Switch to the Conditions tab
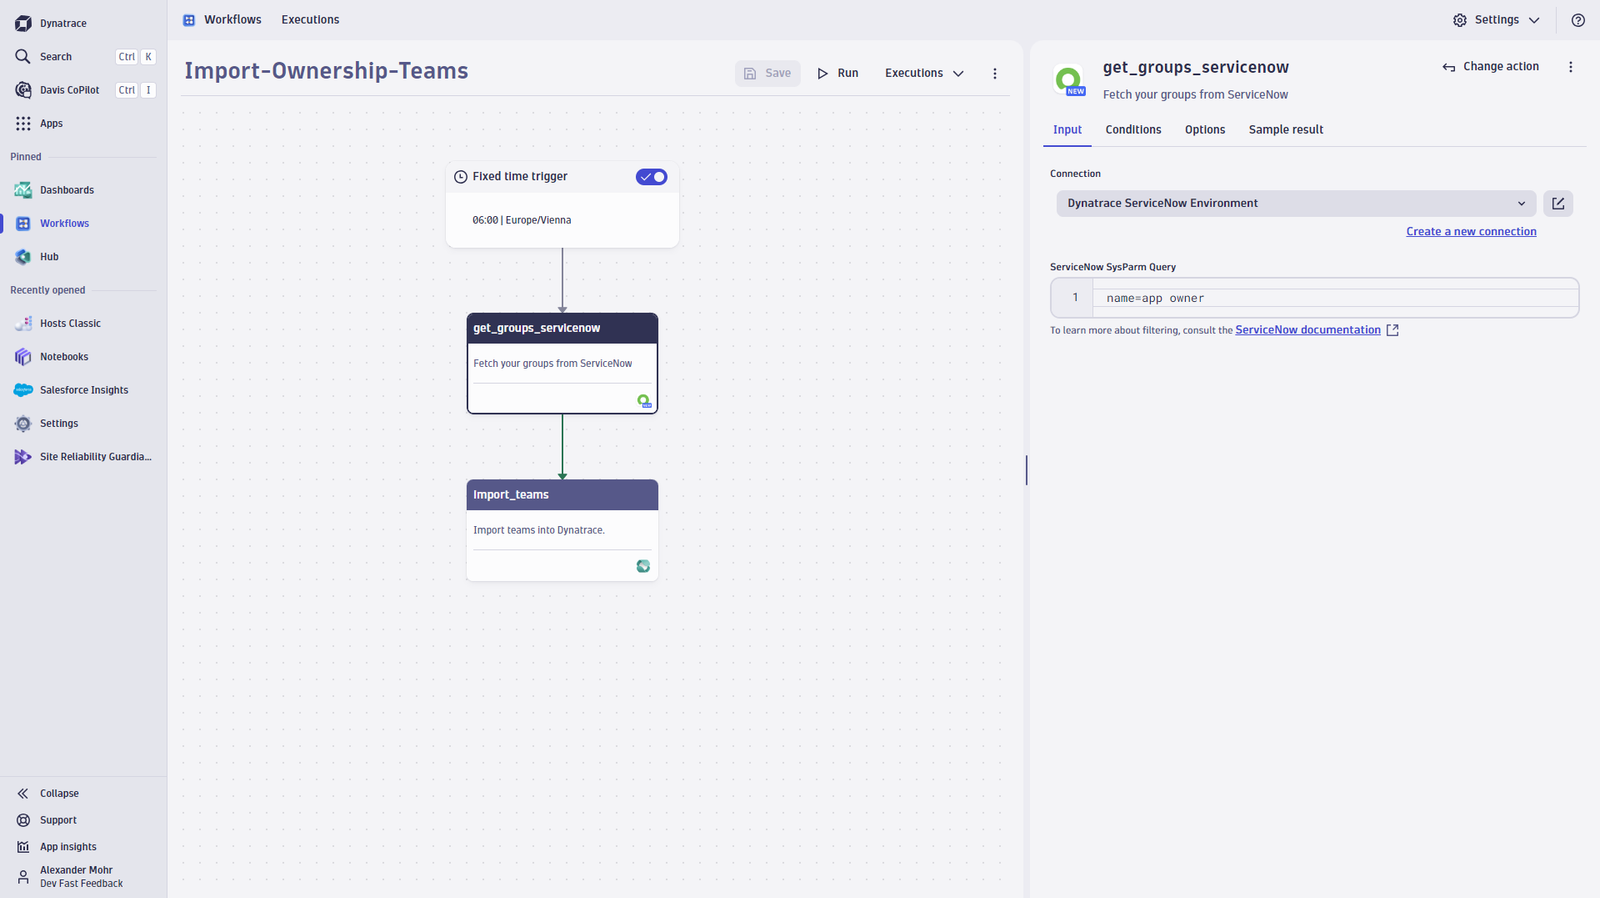The width and height of the screenshot is (1600, 898). (x=1133, y=130)
